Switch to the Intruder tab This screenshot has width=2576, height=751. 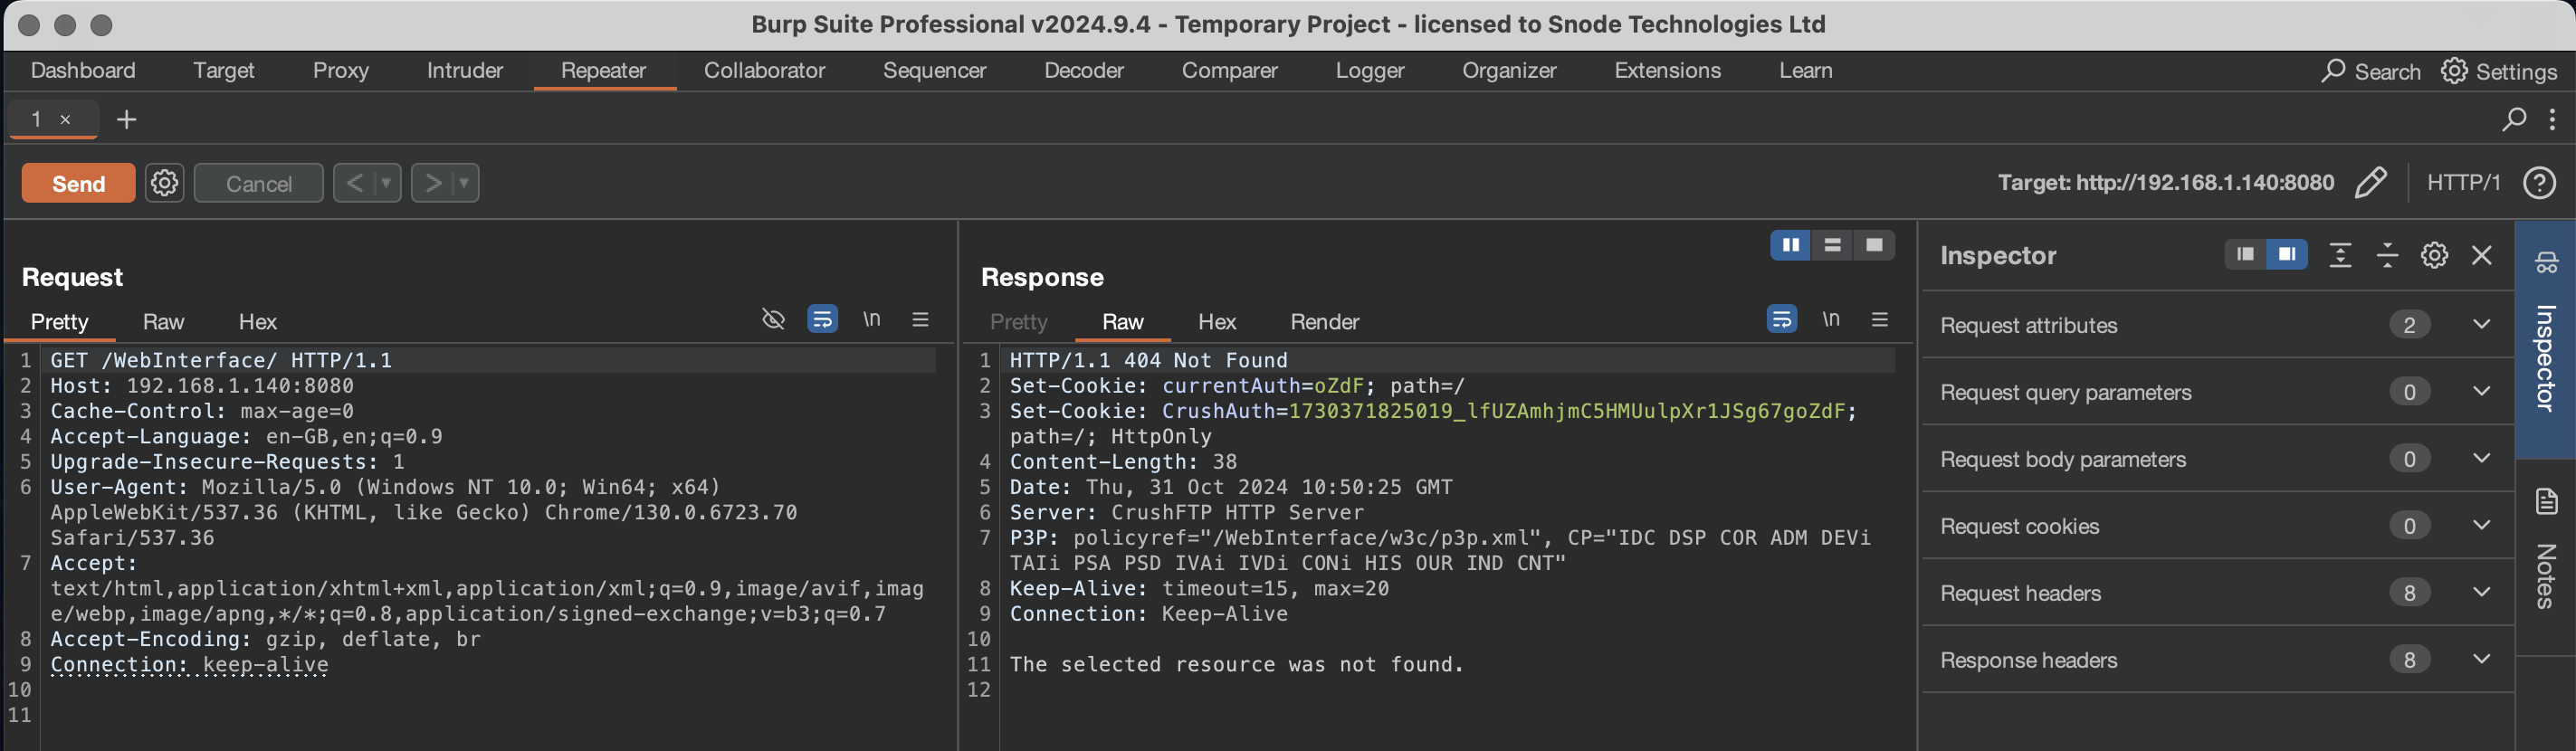pyautogui.click(x=464, y=71)
